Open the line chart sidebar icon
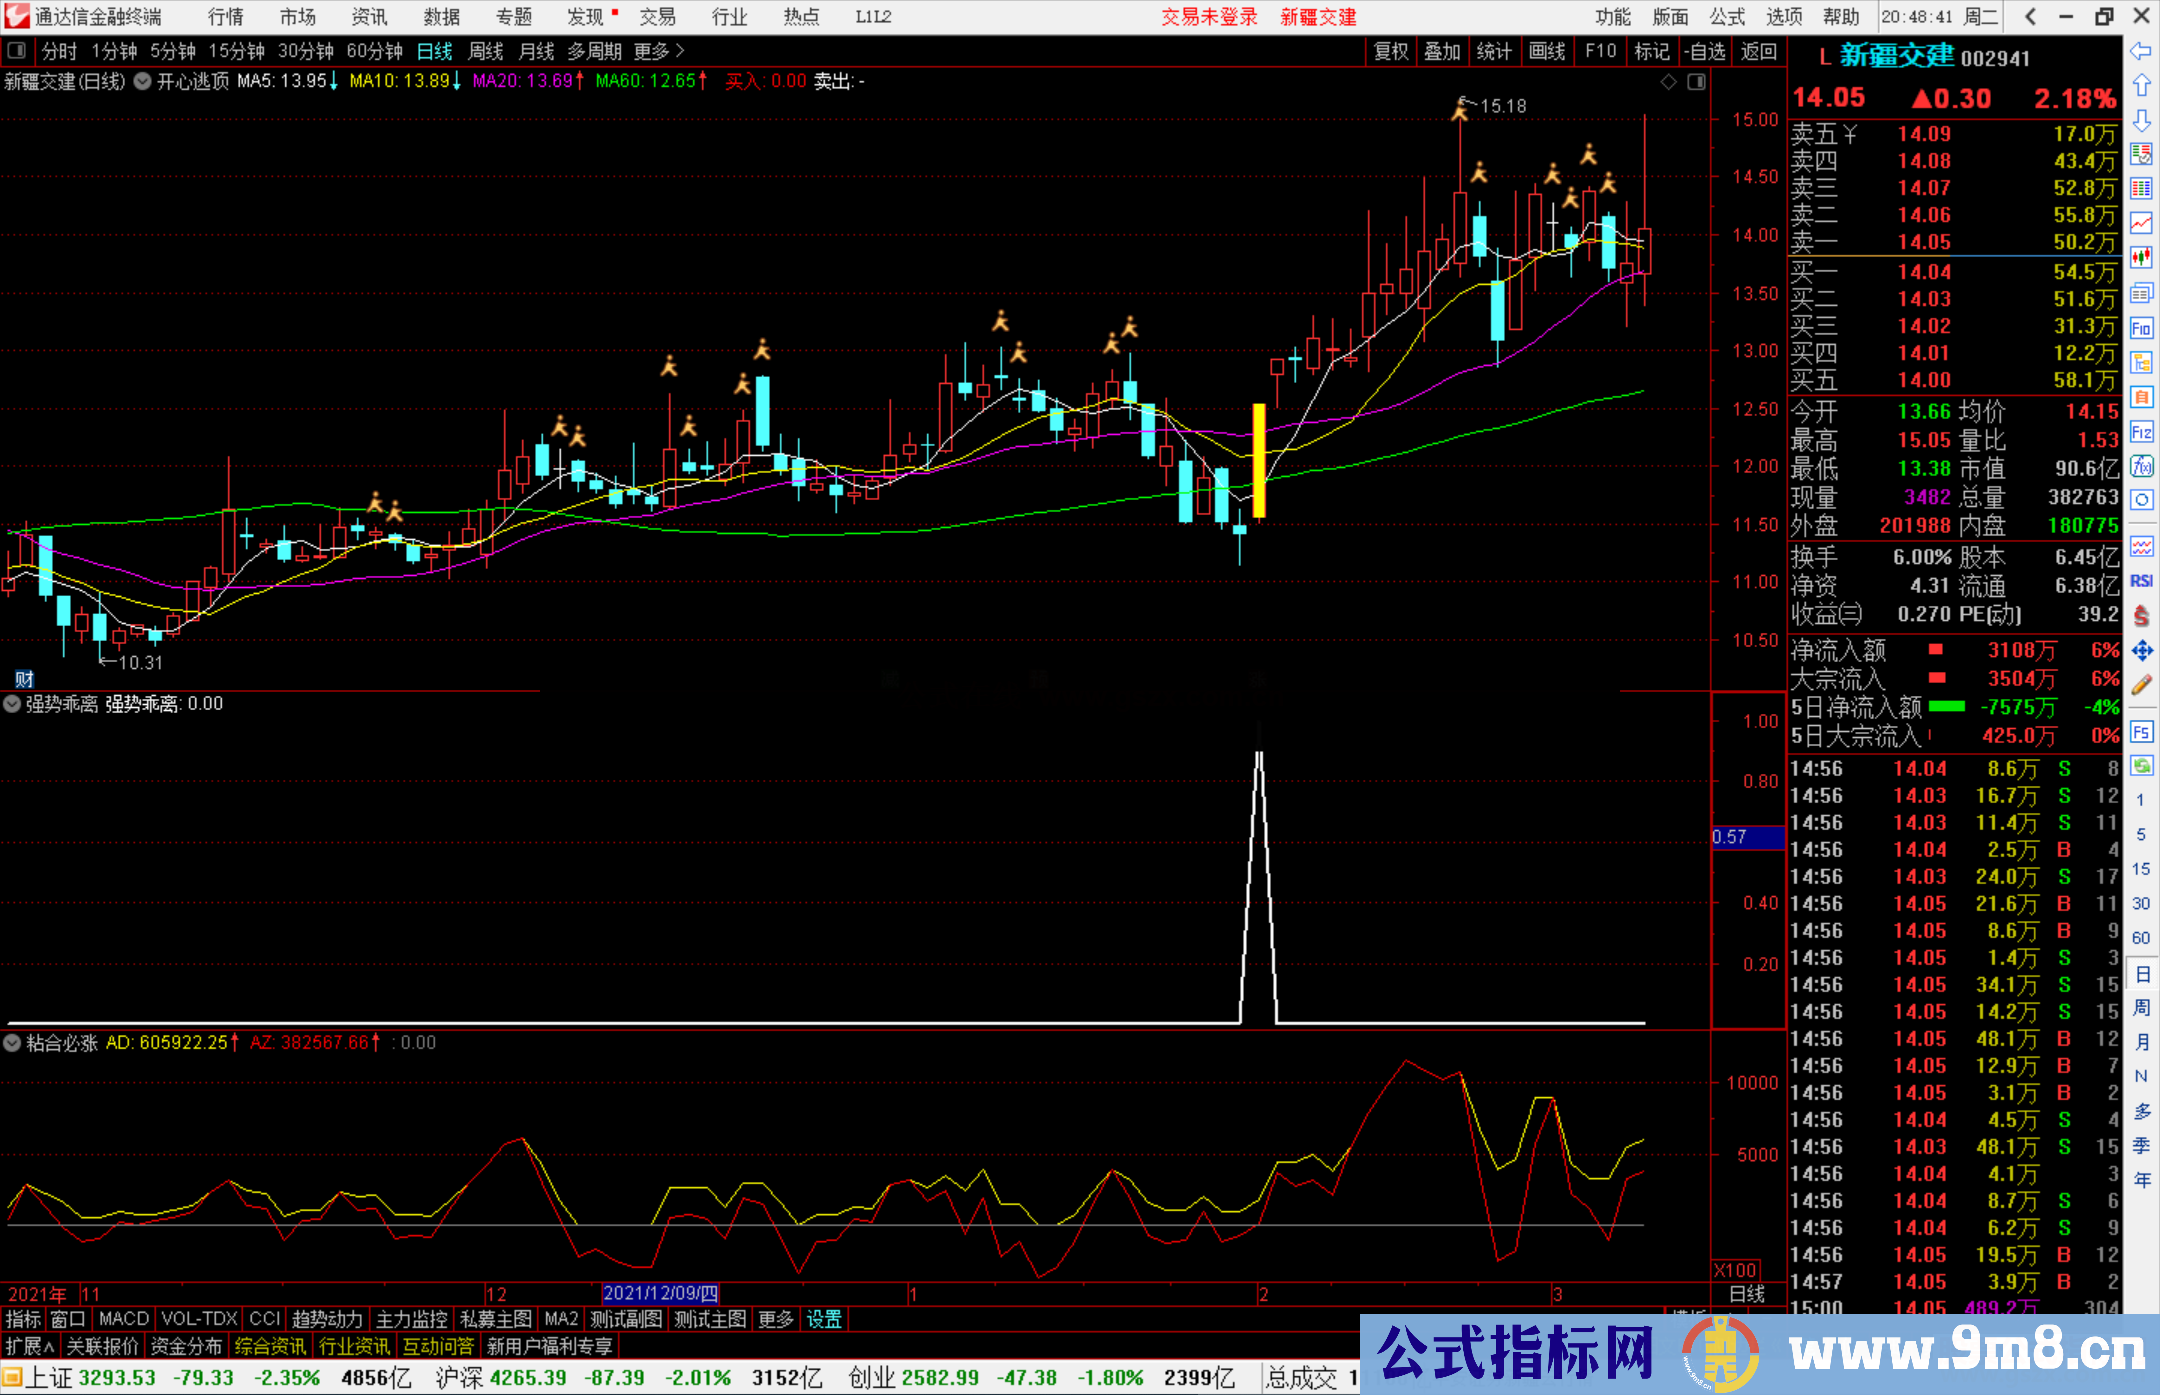This screenshot has height=1395, width=2160. pyautogui.click(x=2141, y=222)
